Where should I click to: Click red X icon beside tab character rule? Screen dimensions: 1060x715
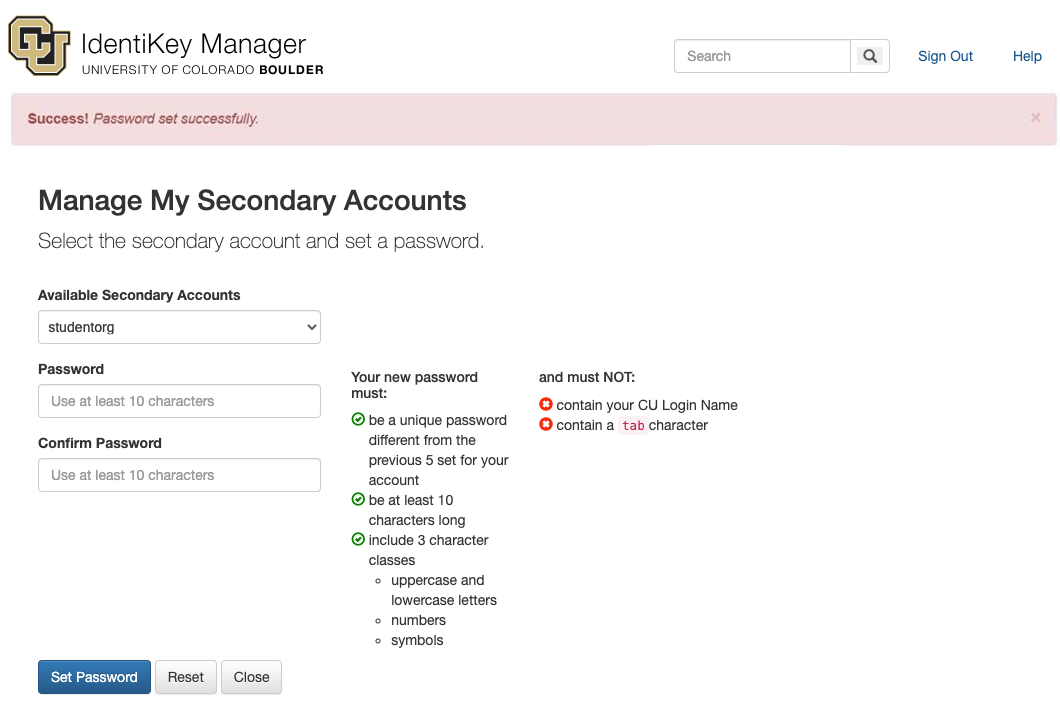(x=546, y=425)
